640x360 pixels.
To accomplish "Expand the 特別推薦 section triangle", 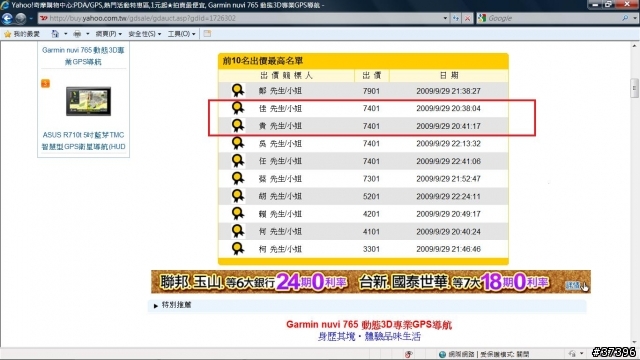I will (156, 305).
